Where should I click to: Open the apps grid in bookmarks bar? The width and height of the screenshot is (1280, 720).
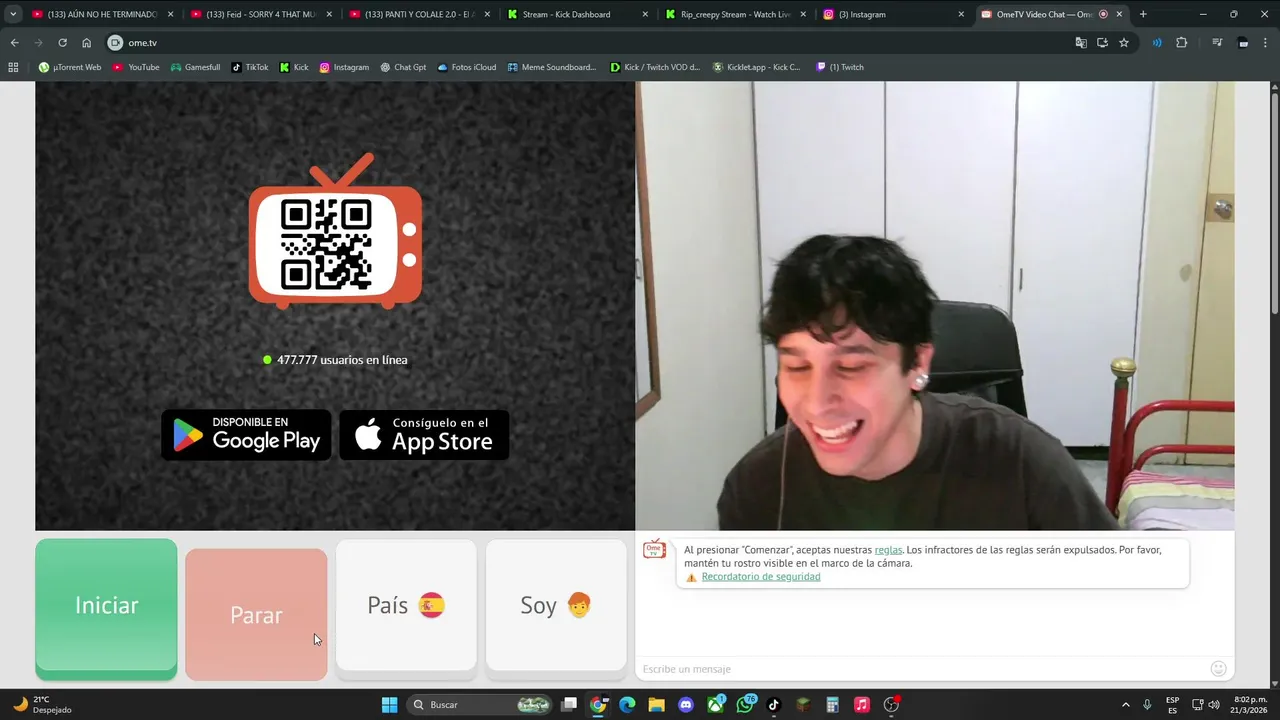click(13, 67)
